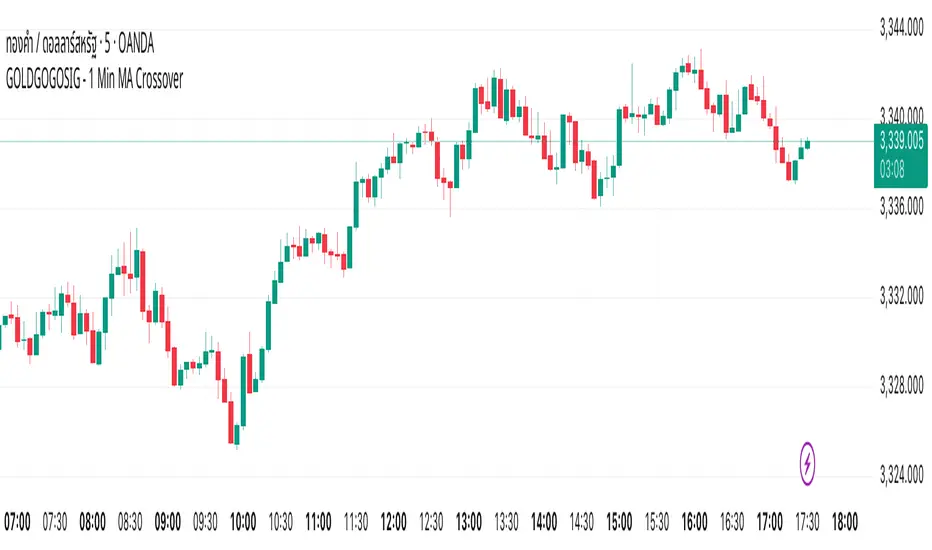
Task: Select the 3,344.000 price axis label
Action: (901, 28)
